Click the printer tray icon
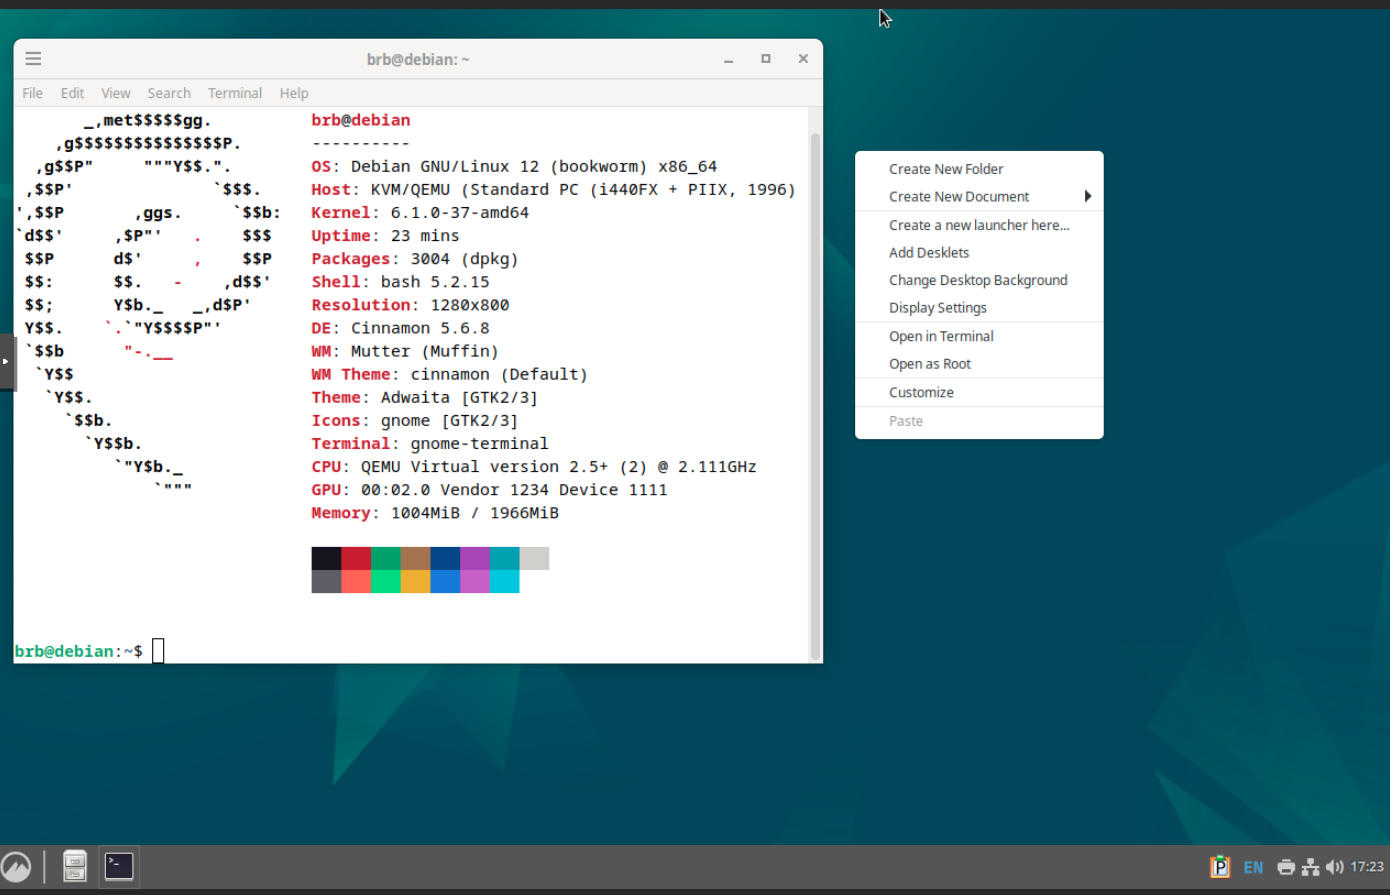Viewport: 1390px width, 895px height. click(x=1286, y=867)
